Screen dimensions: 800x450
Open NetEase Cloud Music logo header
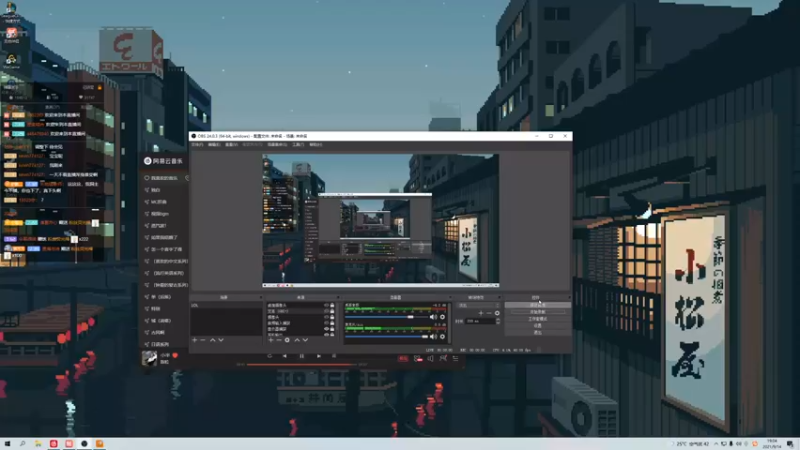coord(163,161)
